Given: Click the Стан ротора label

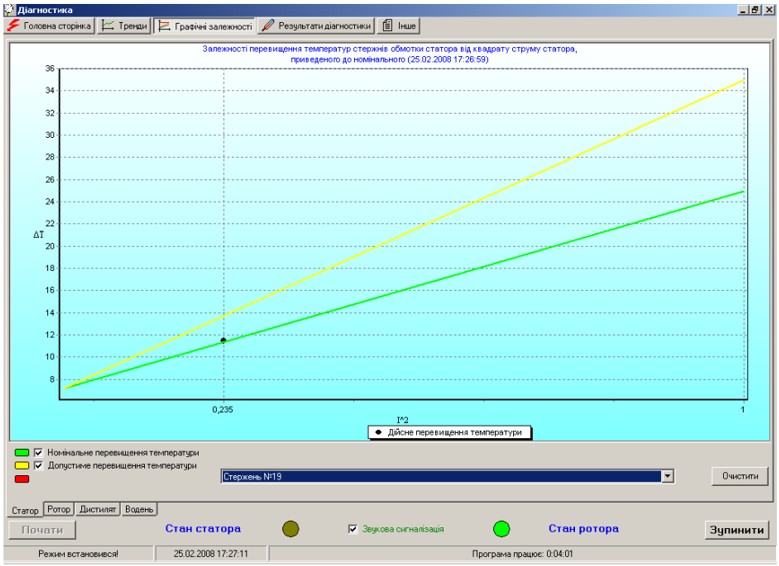Looking at the screenshot, I should point(584,529).
